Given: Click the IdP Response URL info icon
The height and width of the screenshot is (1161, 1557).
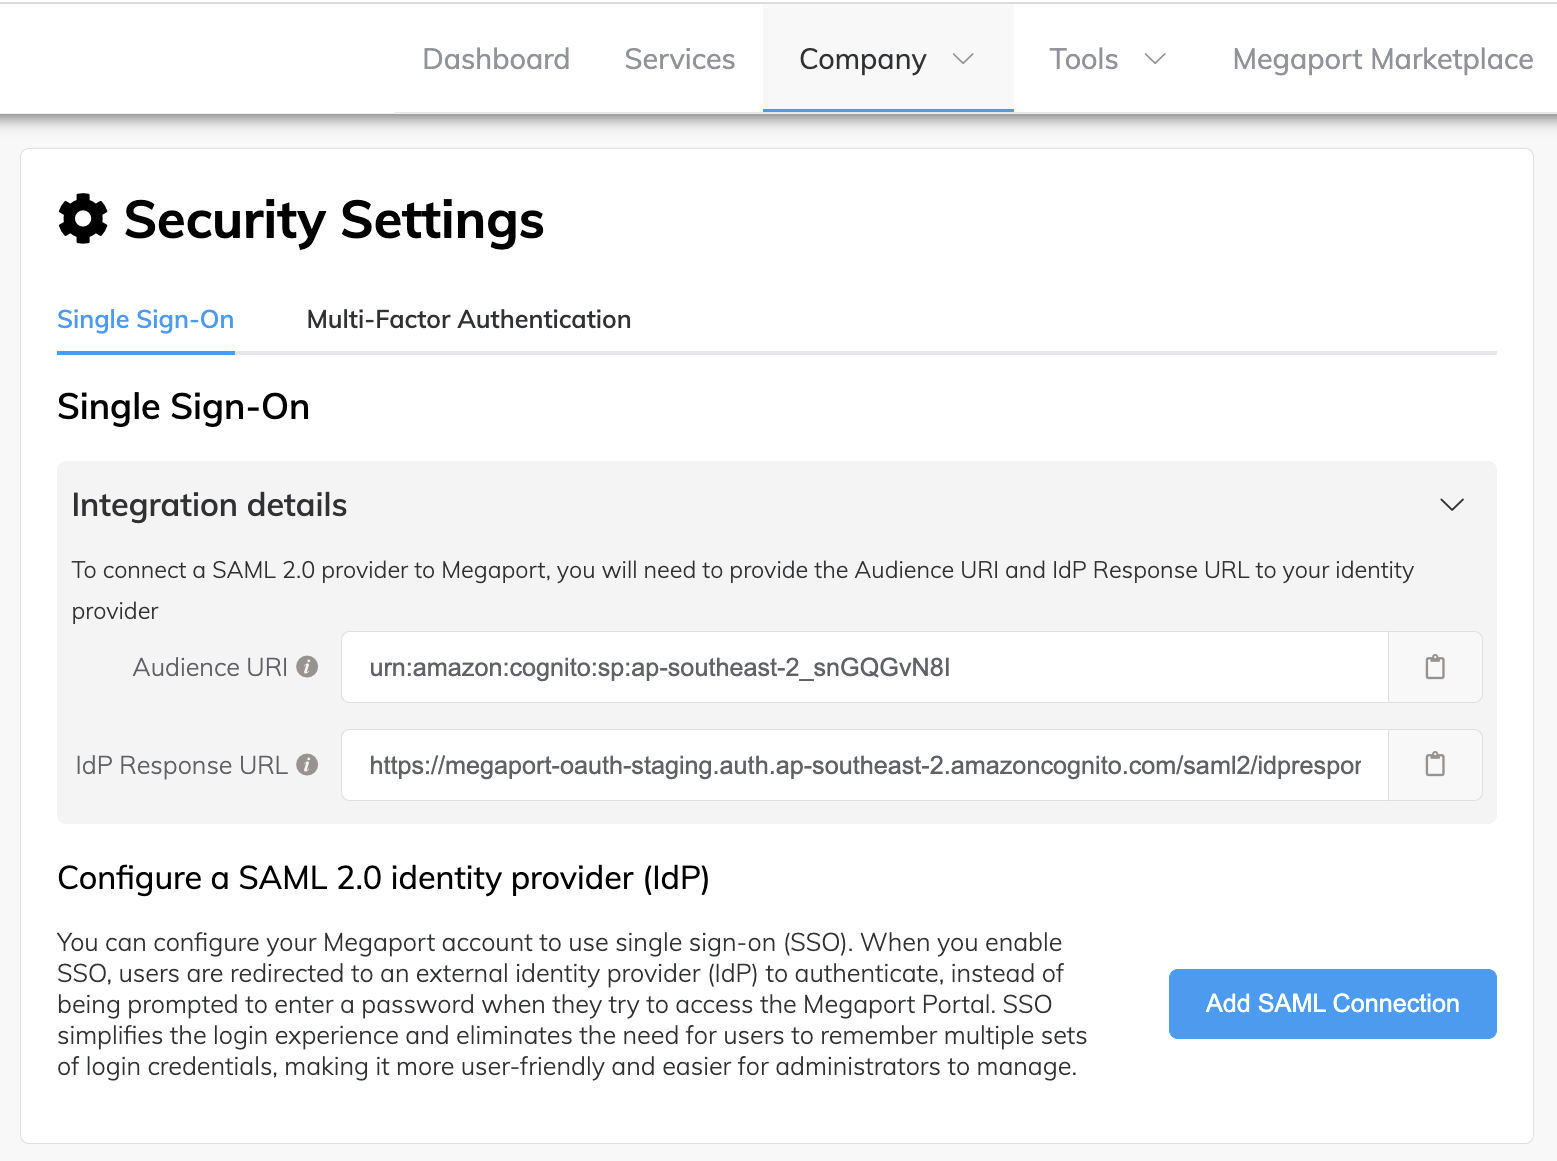Looking at the screenshot, I should [x=308, y=764].
